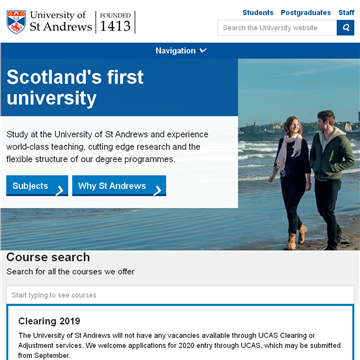This screenshot has width=360, height=360.
Task: Select the Why St Andrews button
Action: pos(119,186)
